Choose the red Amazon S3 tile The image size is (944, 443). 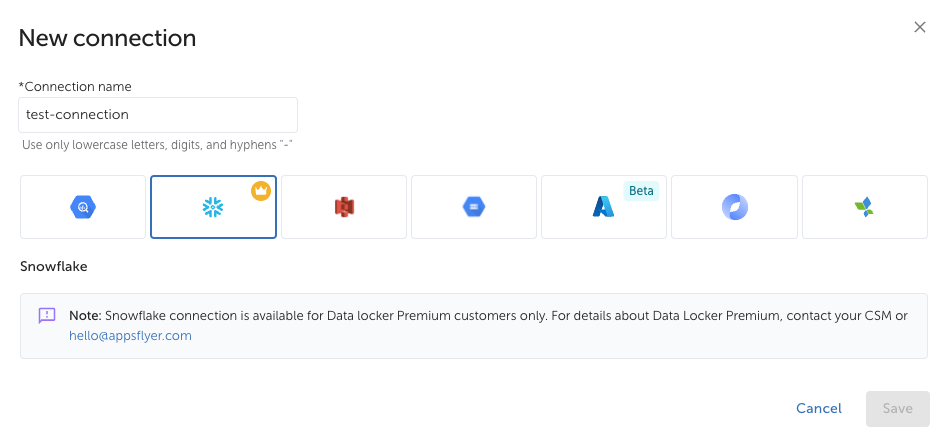click(344, 207)
